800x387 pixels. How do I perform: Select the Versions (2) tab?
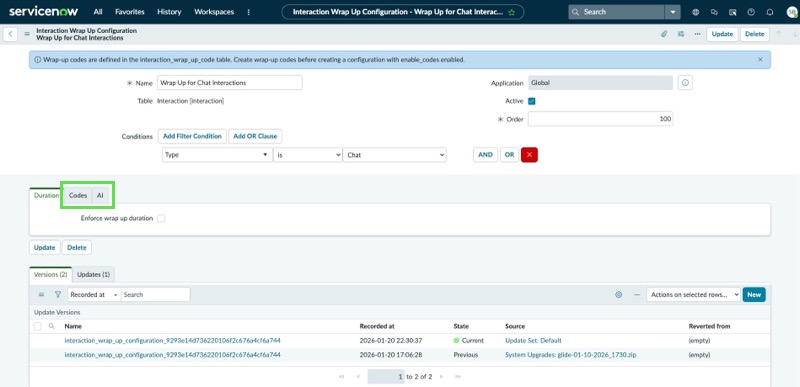click(51, 274)
